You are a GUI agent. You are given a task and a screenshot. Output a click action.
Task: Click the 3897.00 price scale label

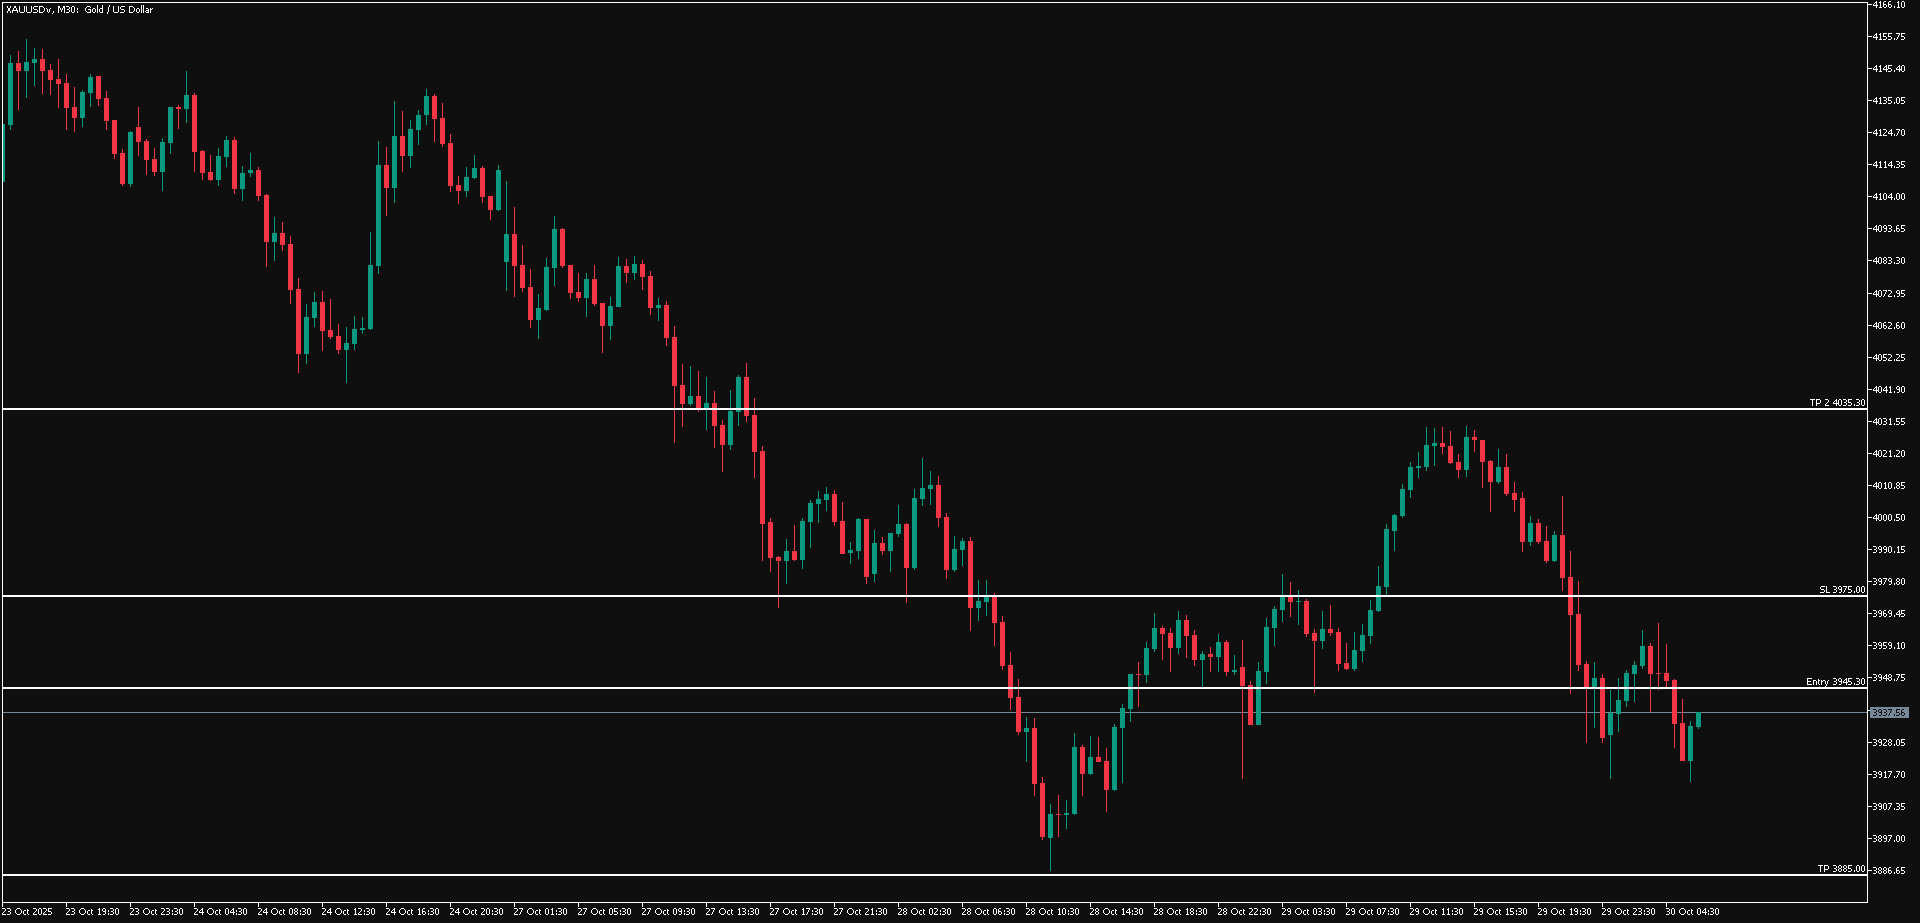pyautogui.click(x=1888, y=839)
